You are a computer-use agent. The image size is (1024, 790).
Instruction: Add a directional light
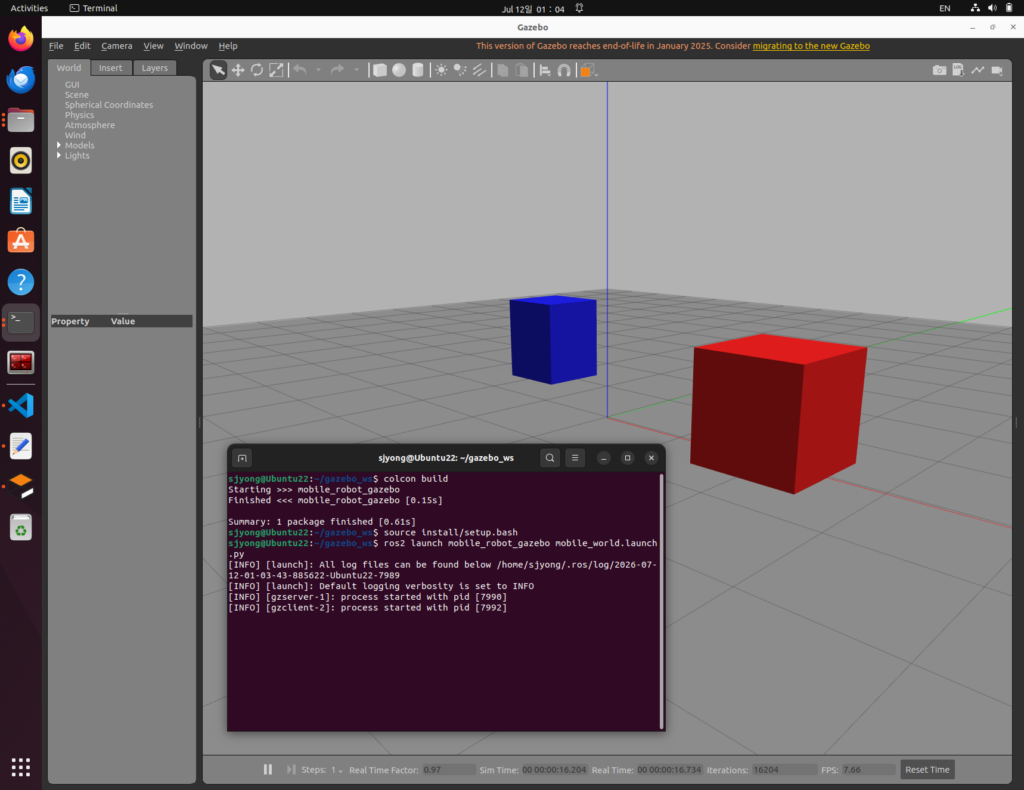(x=479, y=70)
